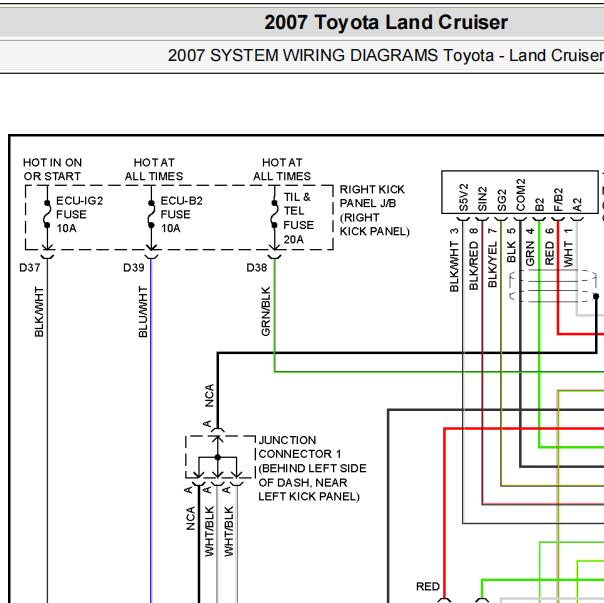
Task: Click the ECU-B2 fuse symbol
Action: [x=151, y=214]
